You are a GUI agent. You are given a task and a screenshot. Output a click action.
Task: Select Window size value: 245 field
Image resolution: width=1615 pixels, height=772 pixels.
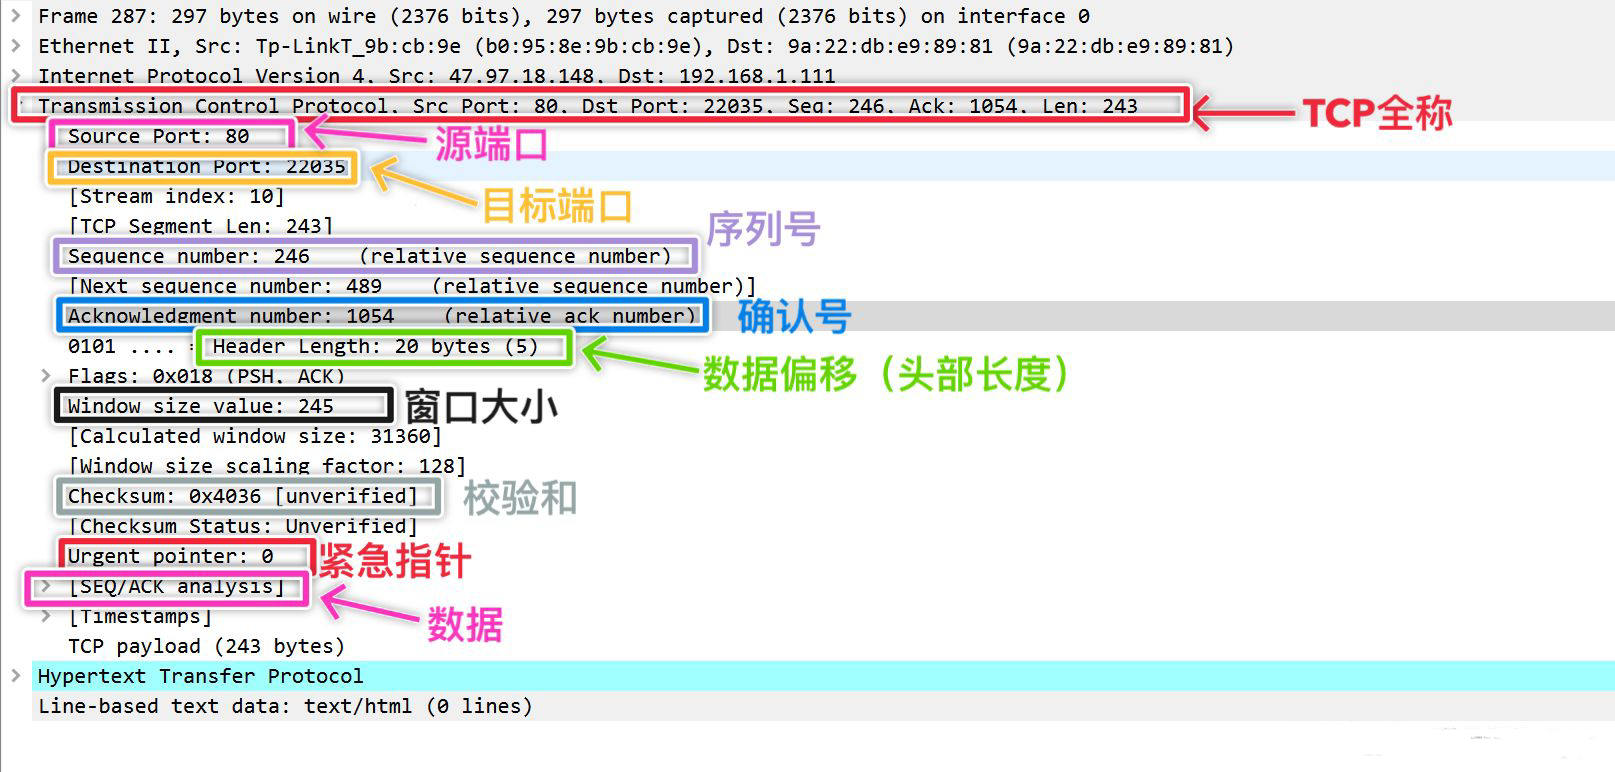tap(201, 406)
